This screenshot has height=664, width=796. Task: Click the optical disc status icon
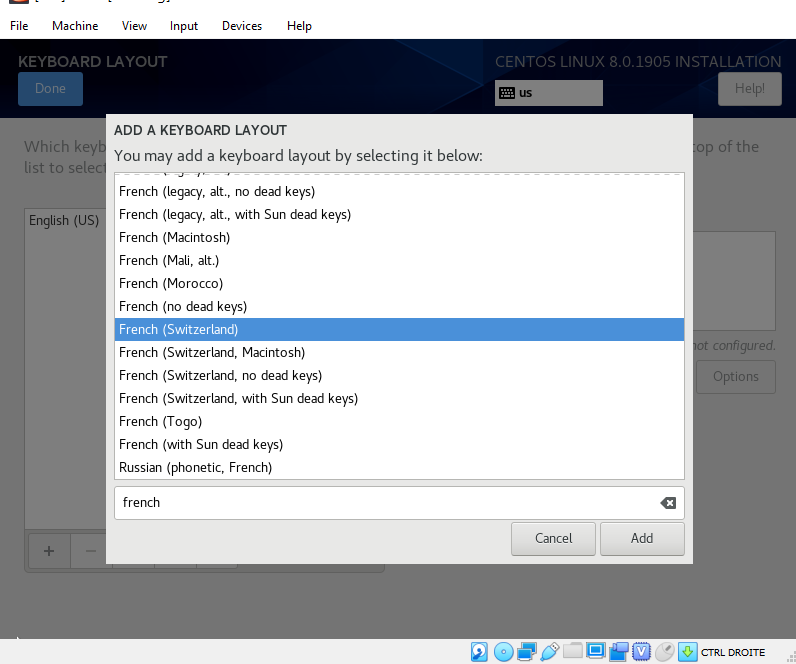click(x=503, y=652)
